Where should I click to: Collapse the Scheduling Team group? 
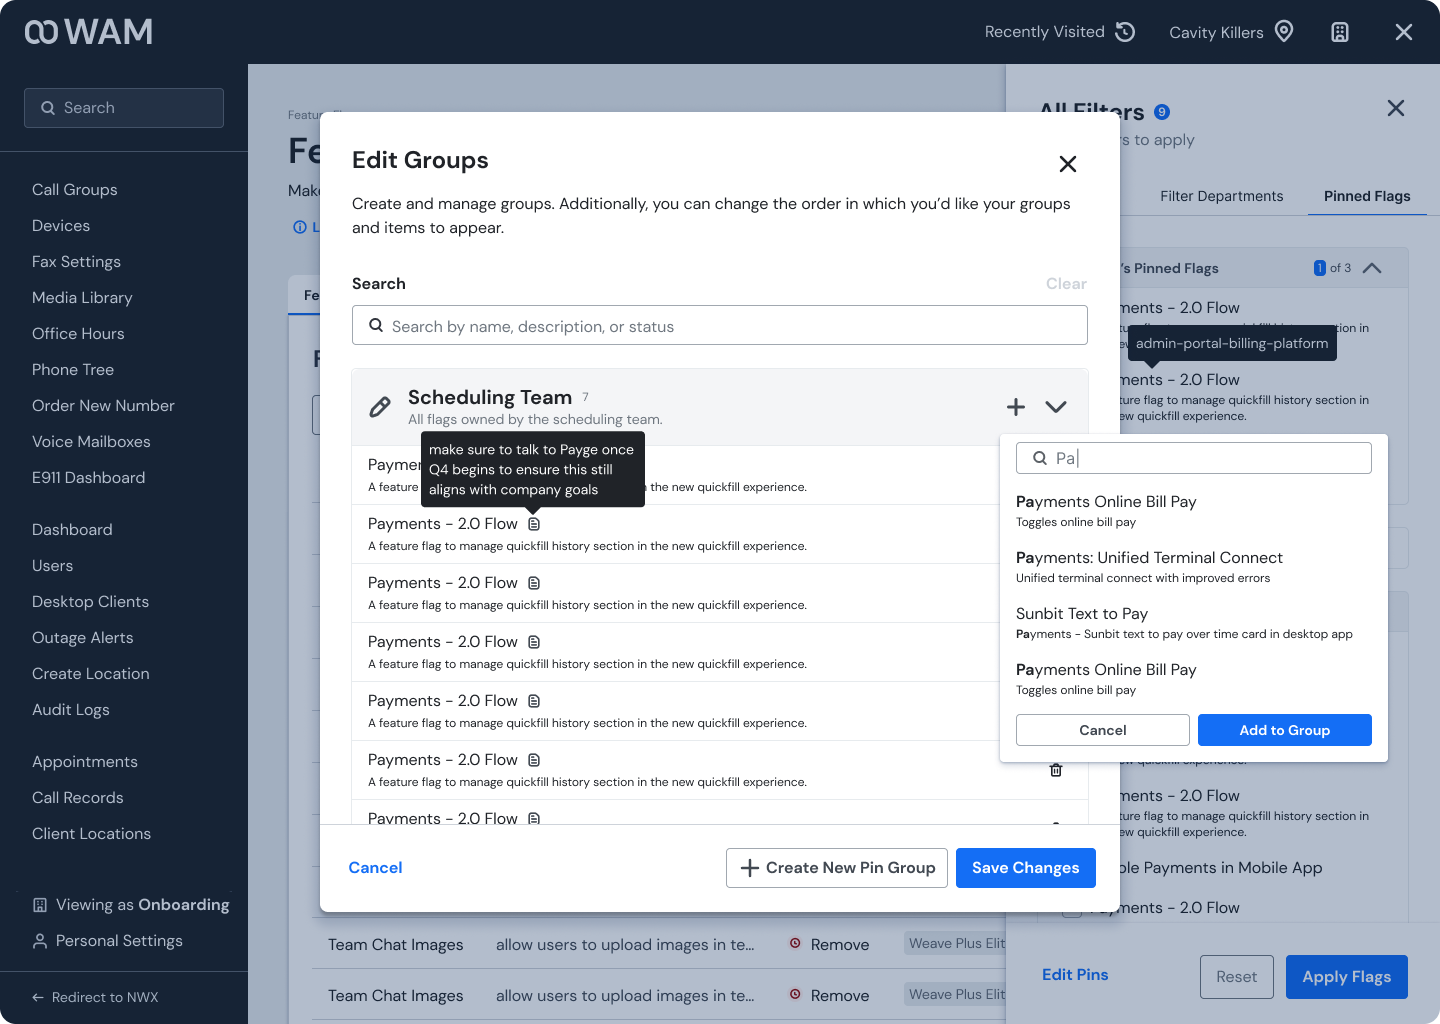(1056, 407)
